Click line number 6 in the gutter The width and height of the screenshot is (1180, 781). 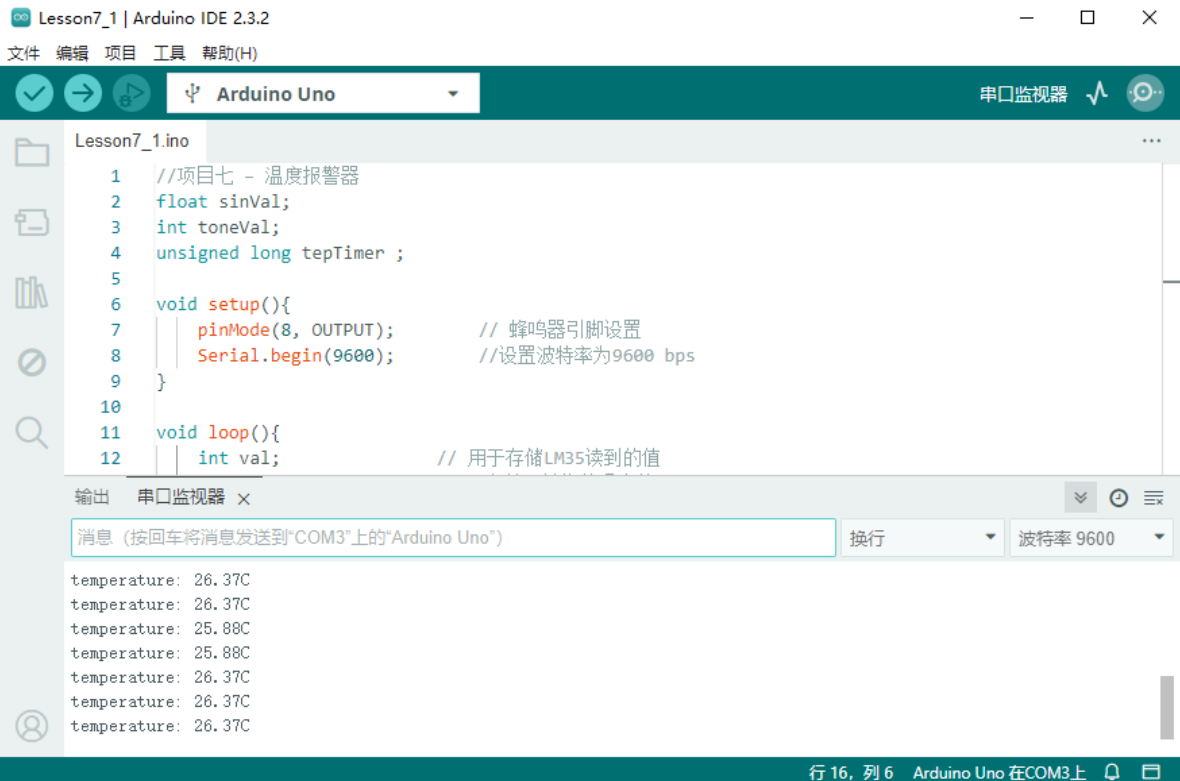[x=115, y=304]
